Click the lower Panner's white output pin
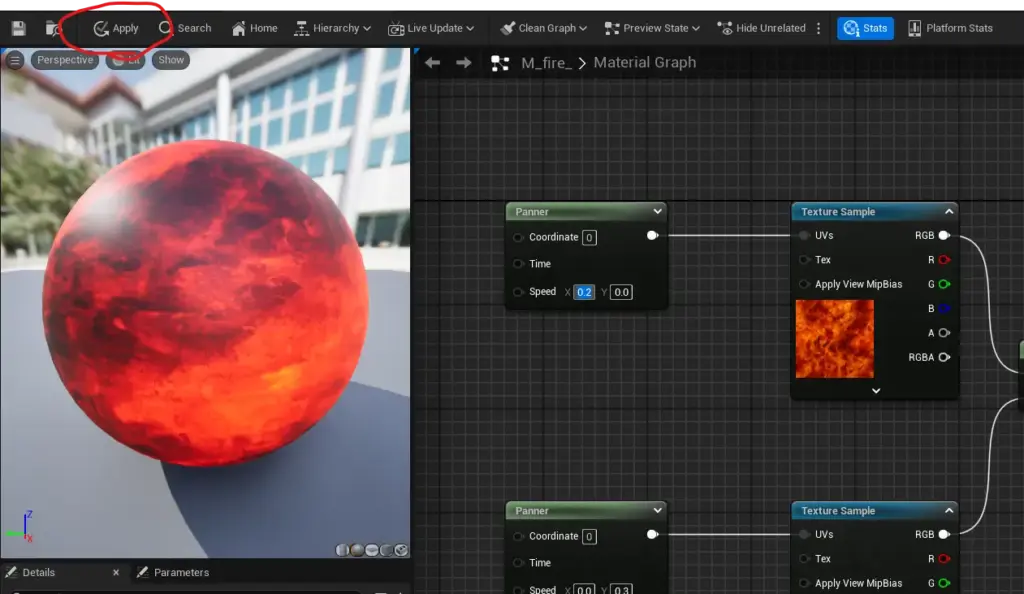The image size is (1024, 594). point(652,535)
